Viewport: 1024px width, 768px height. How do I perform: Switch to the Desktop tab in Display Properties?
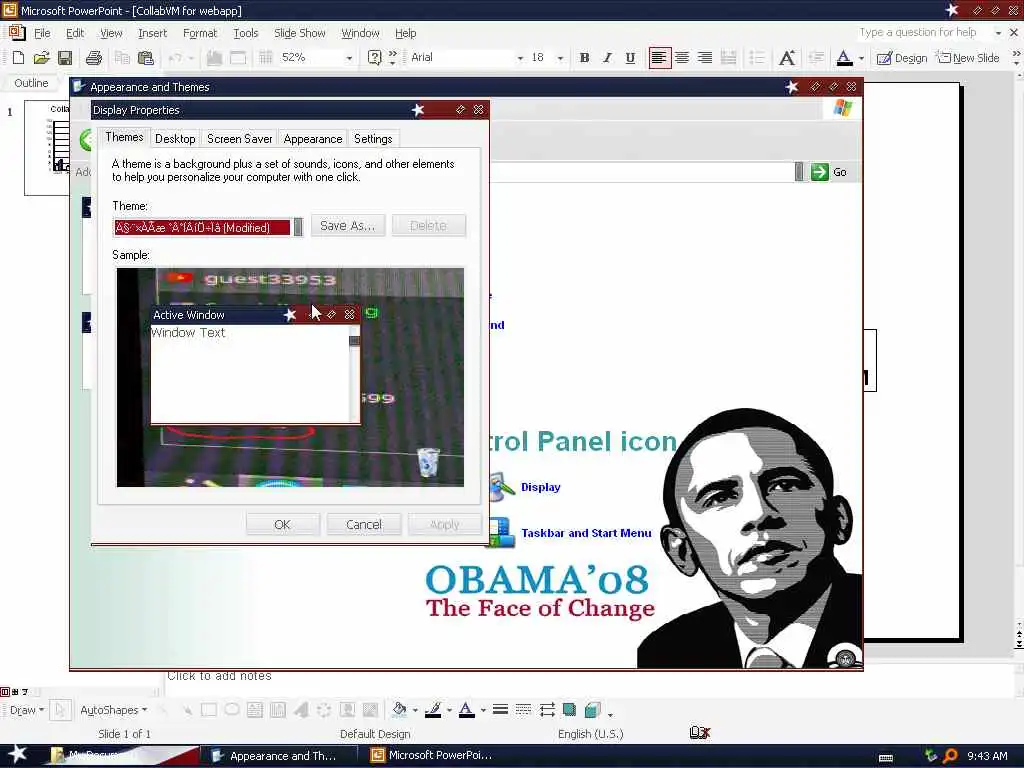[175, 139]
